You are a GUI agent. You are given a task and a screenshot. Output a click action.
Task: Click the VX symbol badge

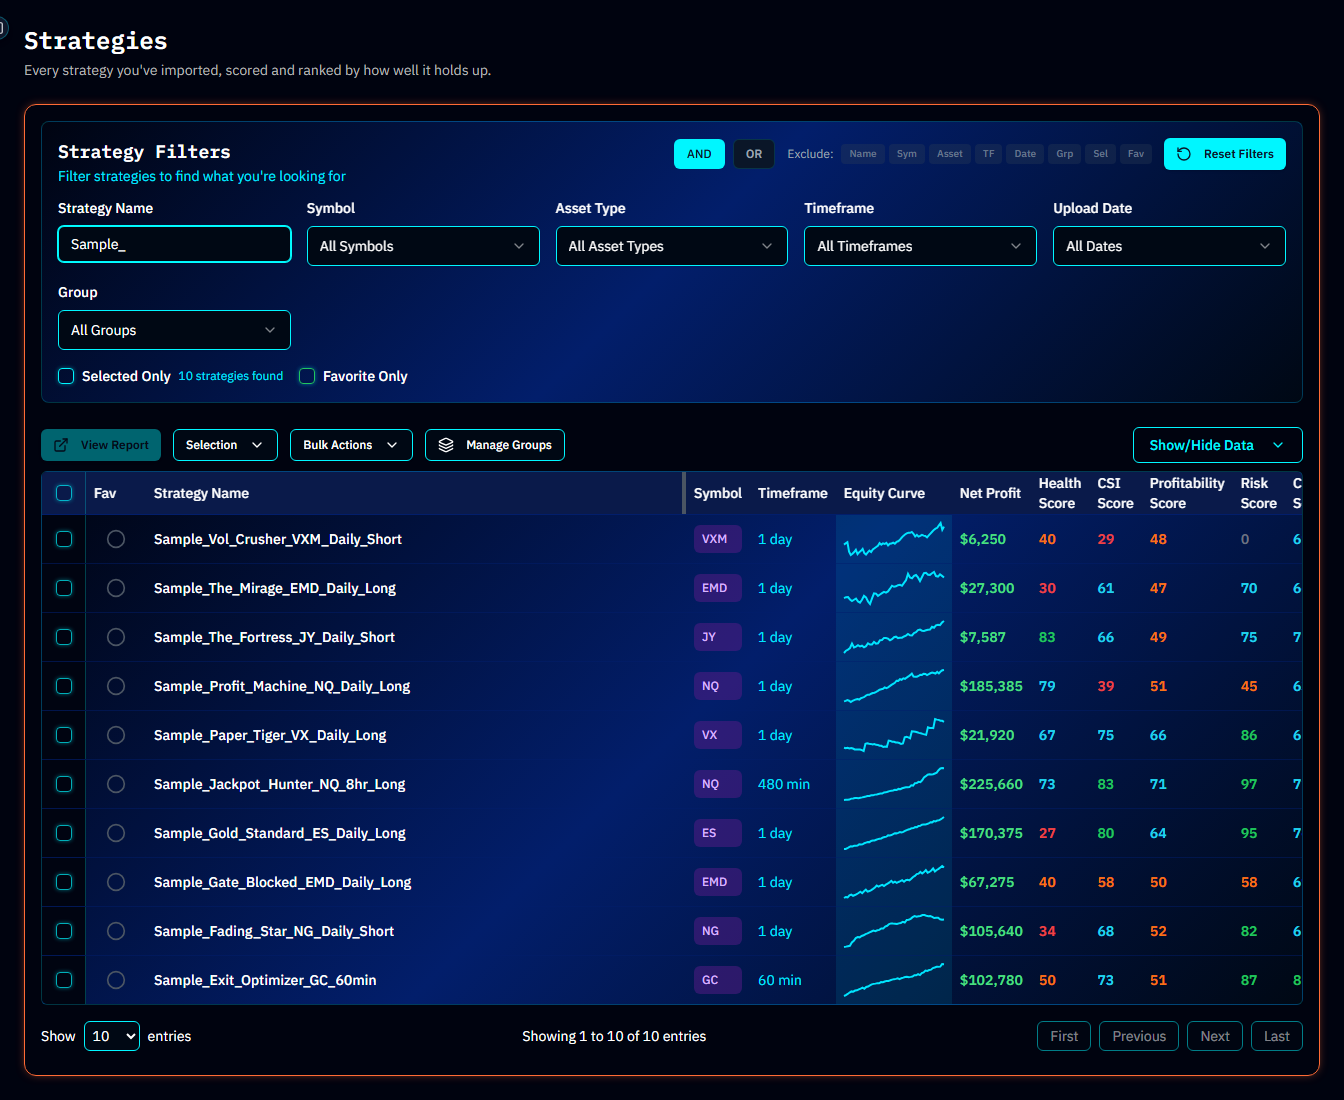(717, 735)
